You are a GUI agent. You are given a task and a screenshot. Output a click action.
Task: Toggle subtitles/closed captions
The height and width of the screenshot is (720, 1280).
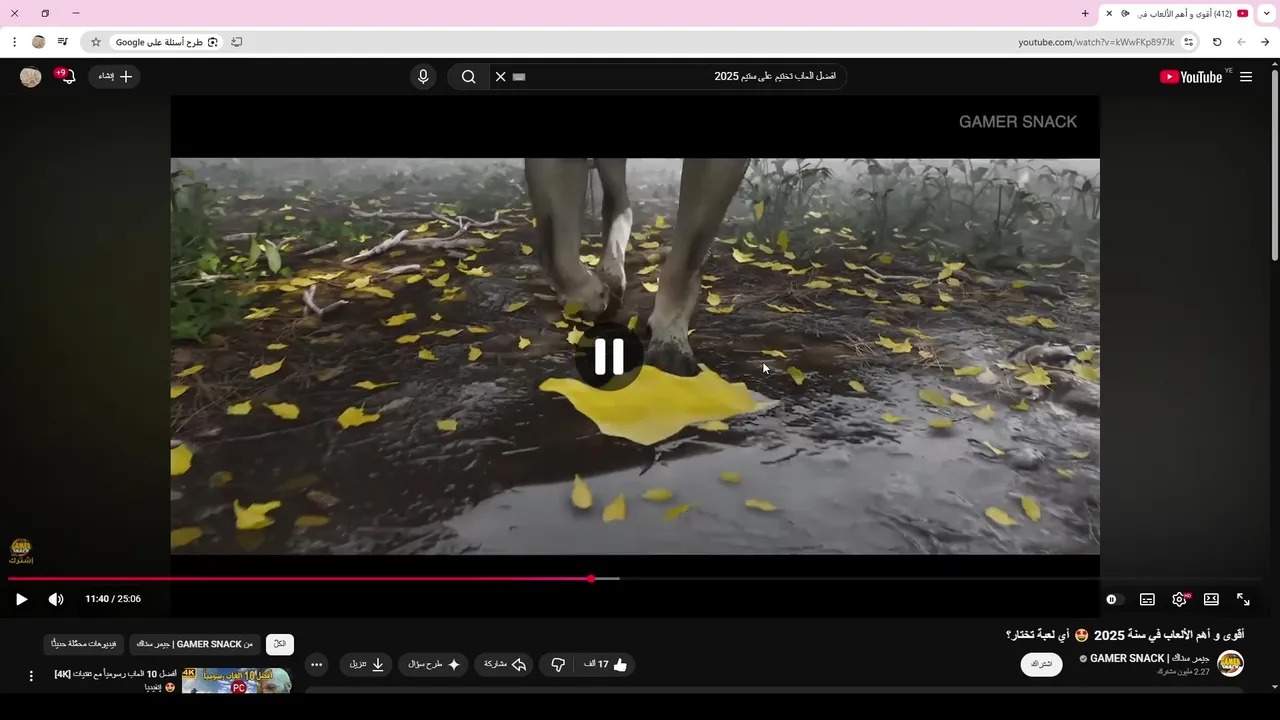tap(1147, 599)
